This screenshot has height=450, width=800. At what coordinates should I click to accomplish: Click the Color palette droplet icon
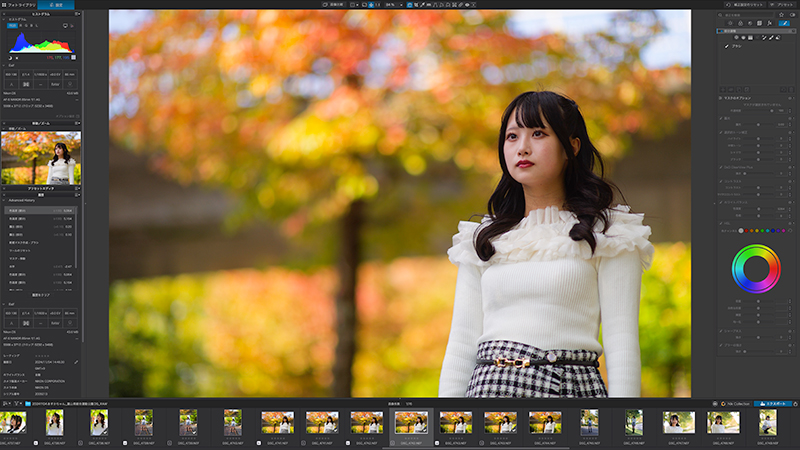tap(740, 23)
